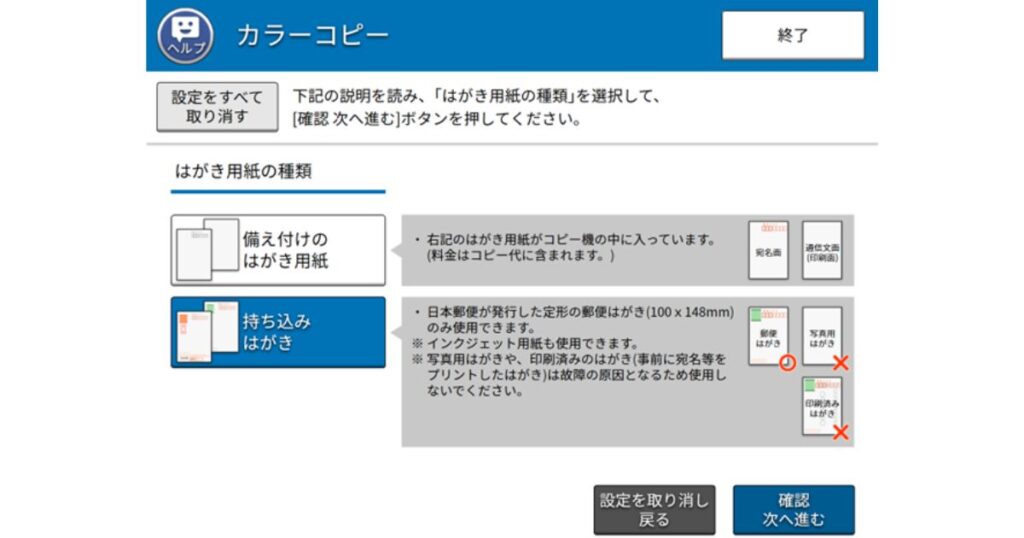Click the カラーコピー title text

click(x=313, y=35)
